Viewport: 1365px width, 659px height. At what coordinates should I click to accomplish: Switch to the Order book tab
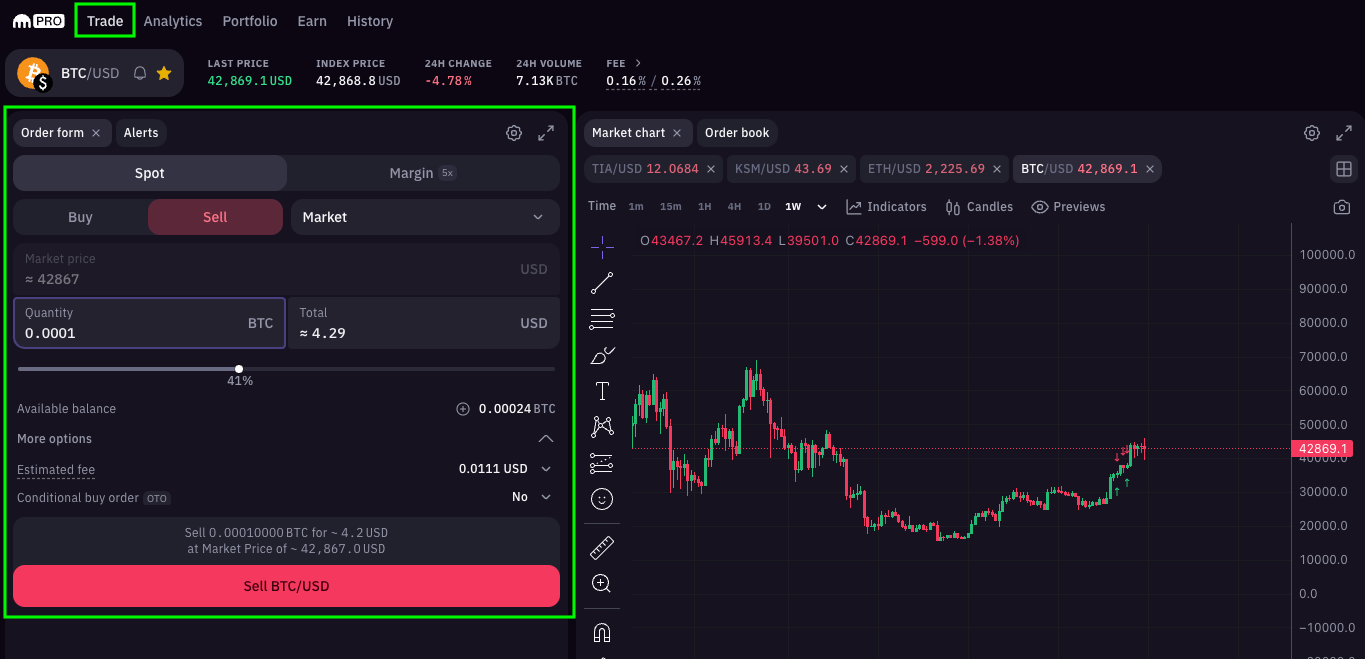tap(737, 132)
